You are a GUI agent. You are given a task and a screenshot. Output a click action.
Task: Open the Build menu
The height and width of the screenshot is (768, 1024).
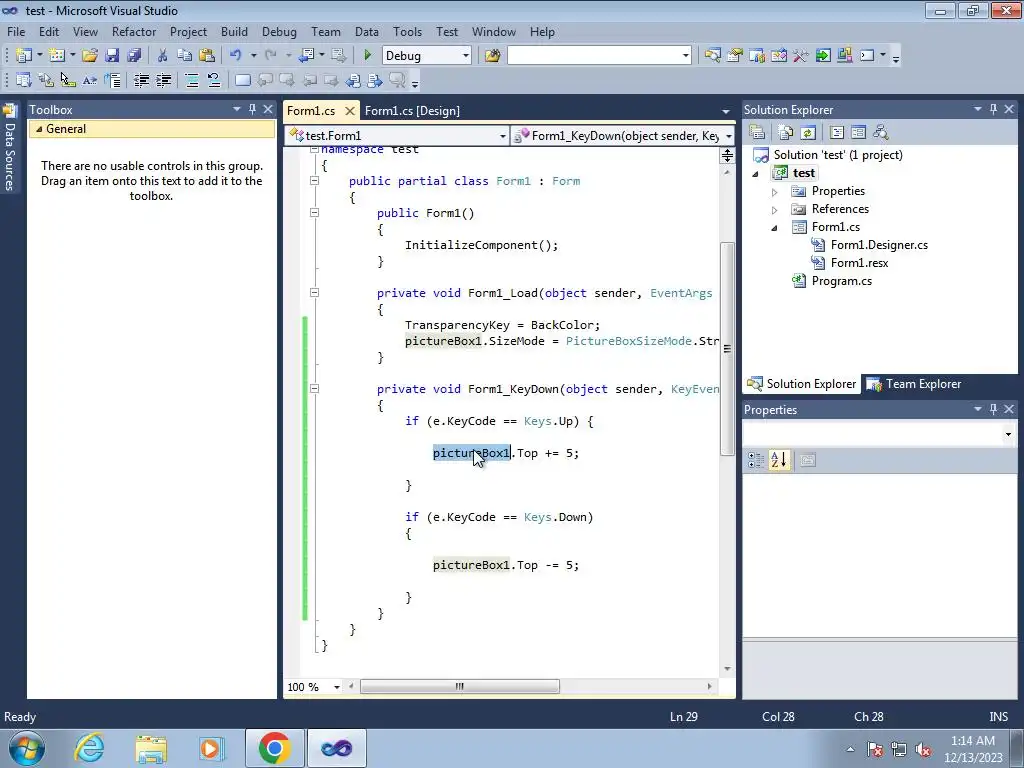pos(234,31)
